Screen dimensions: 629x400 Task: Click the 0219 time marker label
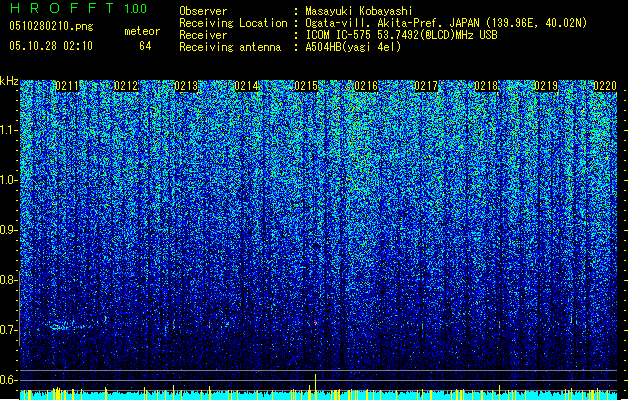tap(546, 86)
